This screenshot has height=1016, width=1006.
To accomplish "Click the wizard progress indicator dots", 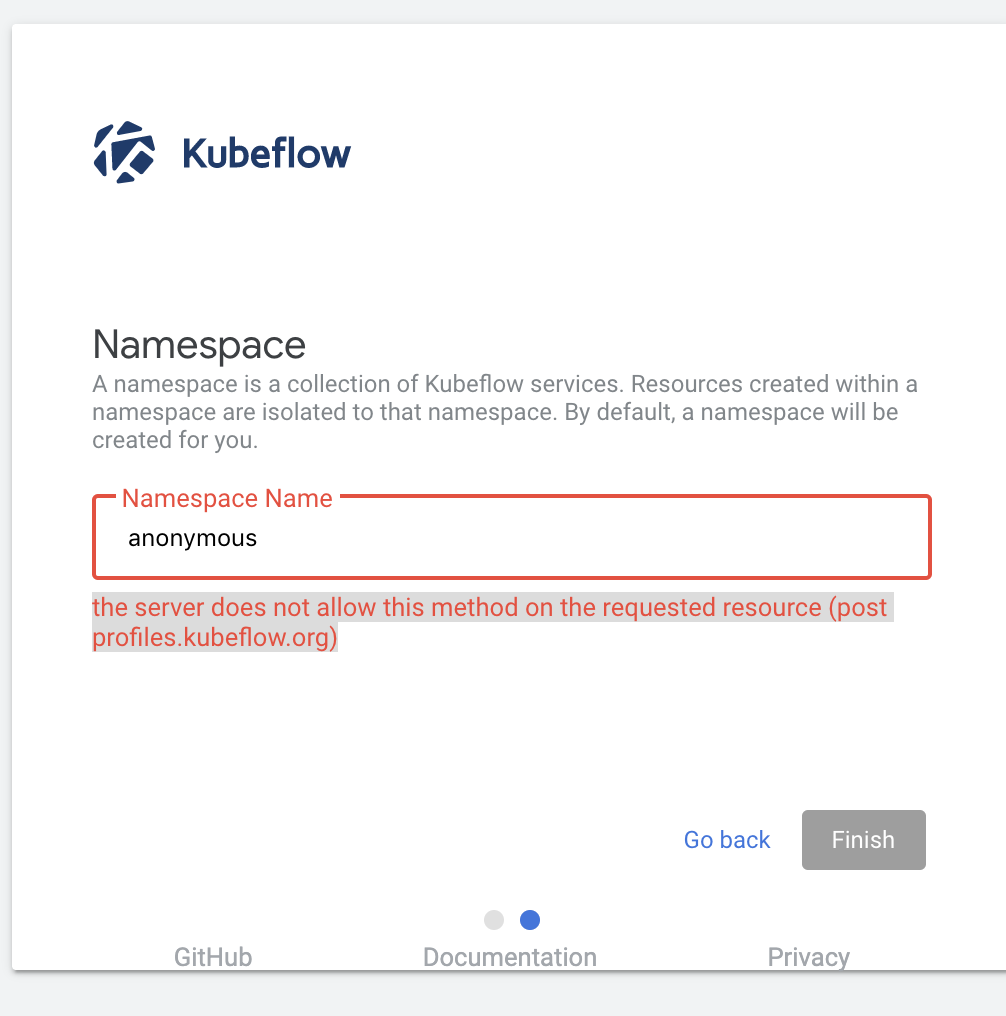I will [511, 919].
